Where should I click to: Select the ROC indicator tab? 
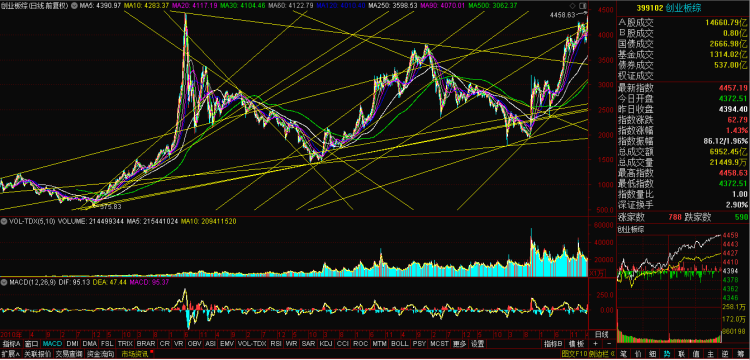click(361, 344)
